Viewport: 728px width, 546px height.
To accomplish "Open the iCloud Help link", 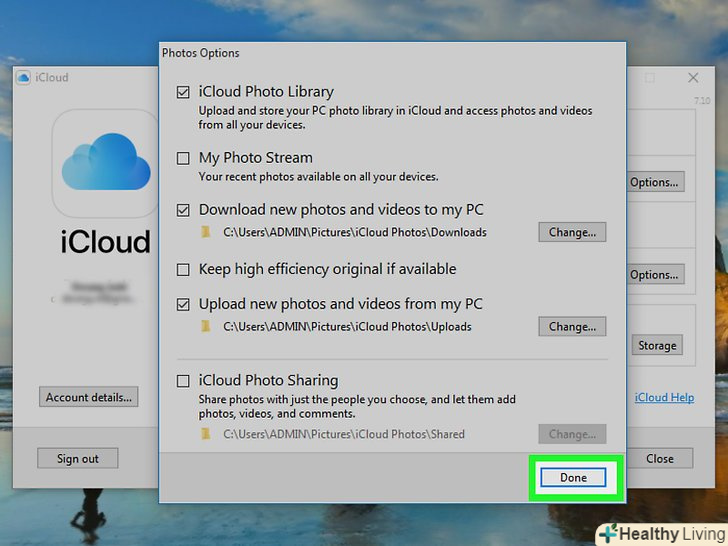I will [664, 398].
